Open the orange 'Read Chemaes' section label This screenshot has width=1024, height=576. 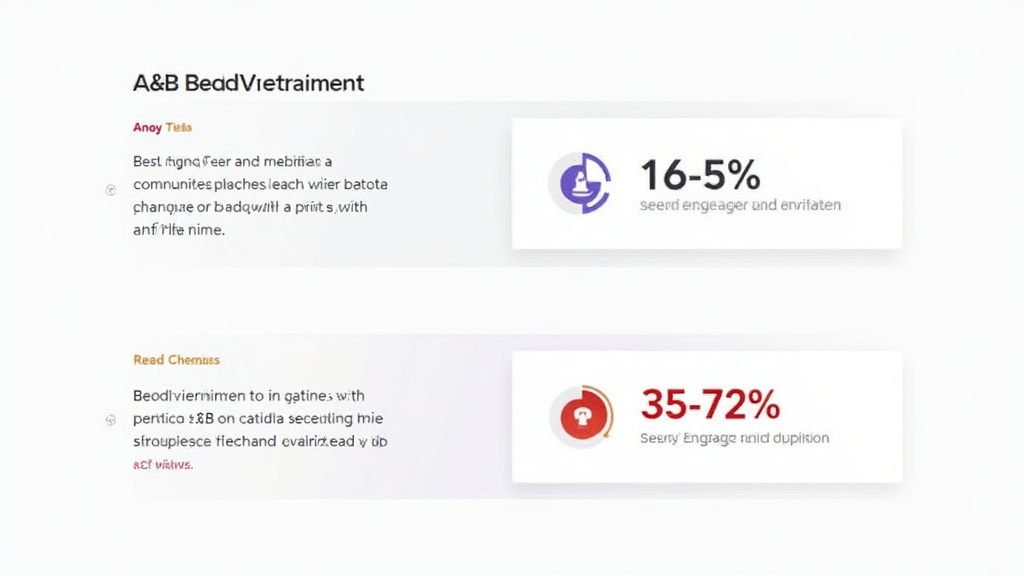(176, 360)
